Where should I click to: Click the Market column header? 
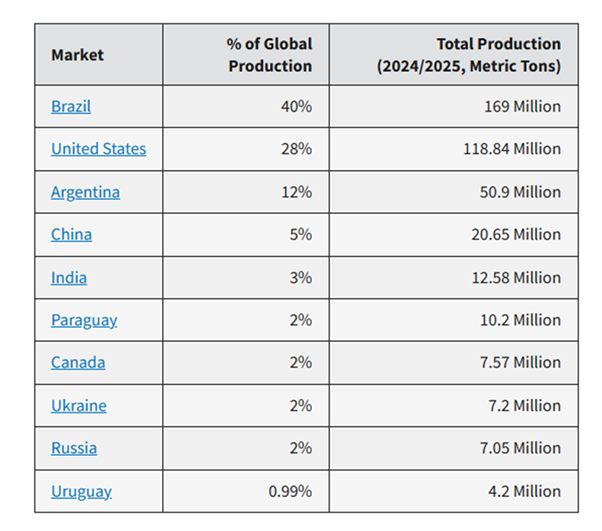pyautogui.click(x=77, y=54)
